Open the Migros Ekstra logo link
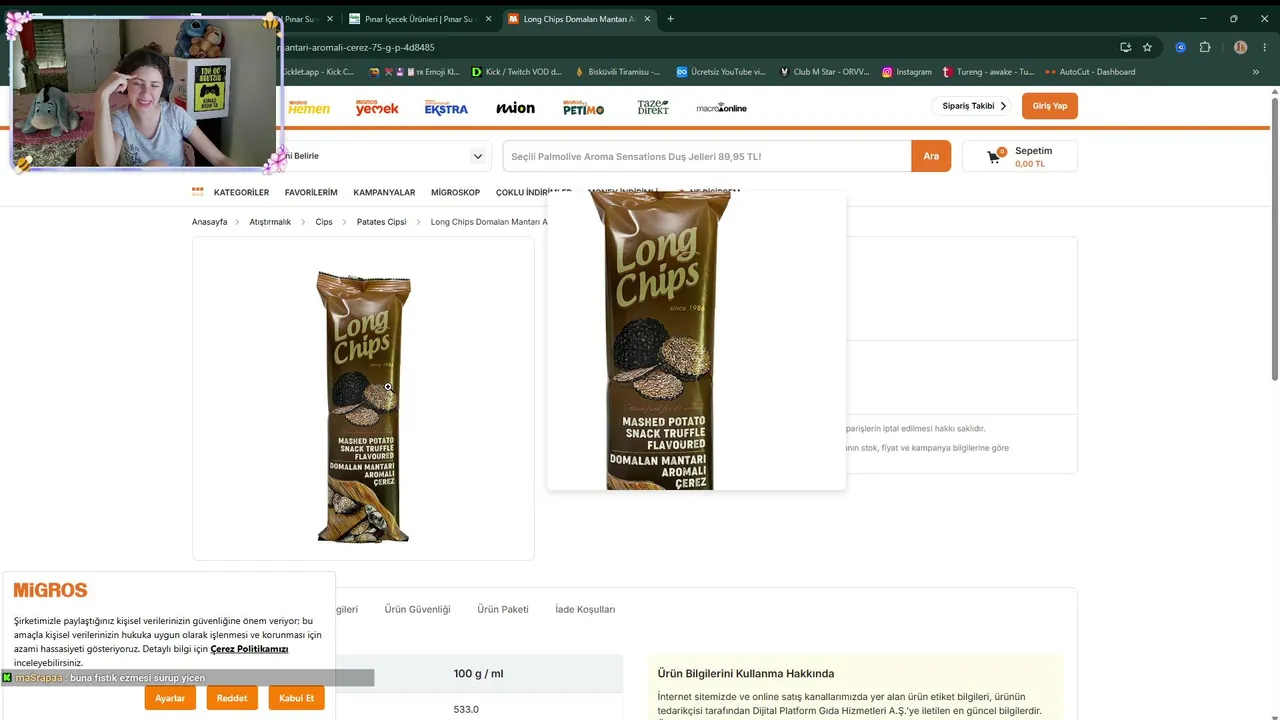Image resolution: width=1280 pixels, height=720 pixels. click(x=446, y=107)
